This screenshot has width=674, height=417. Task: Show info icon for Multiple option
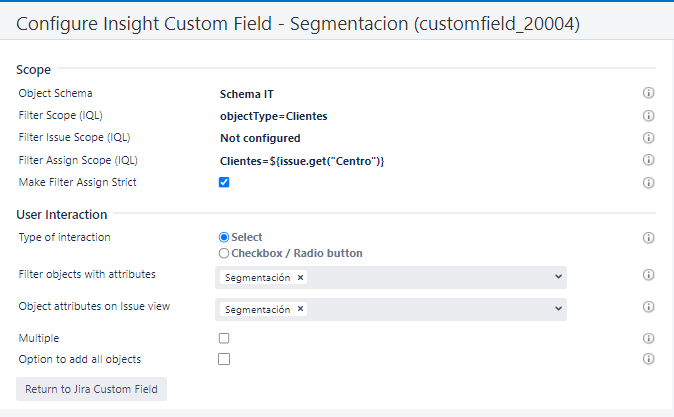tap(648, 339)
